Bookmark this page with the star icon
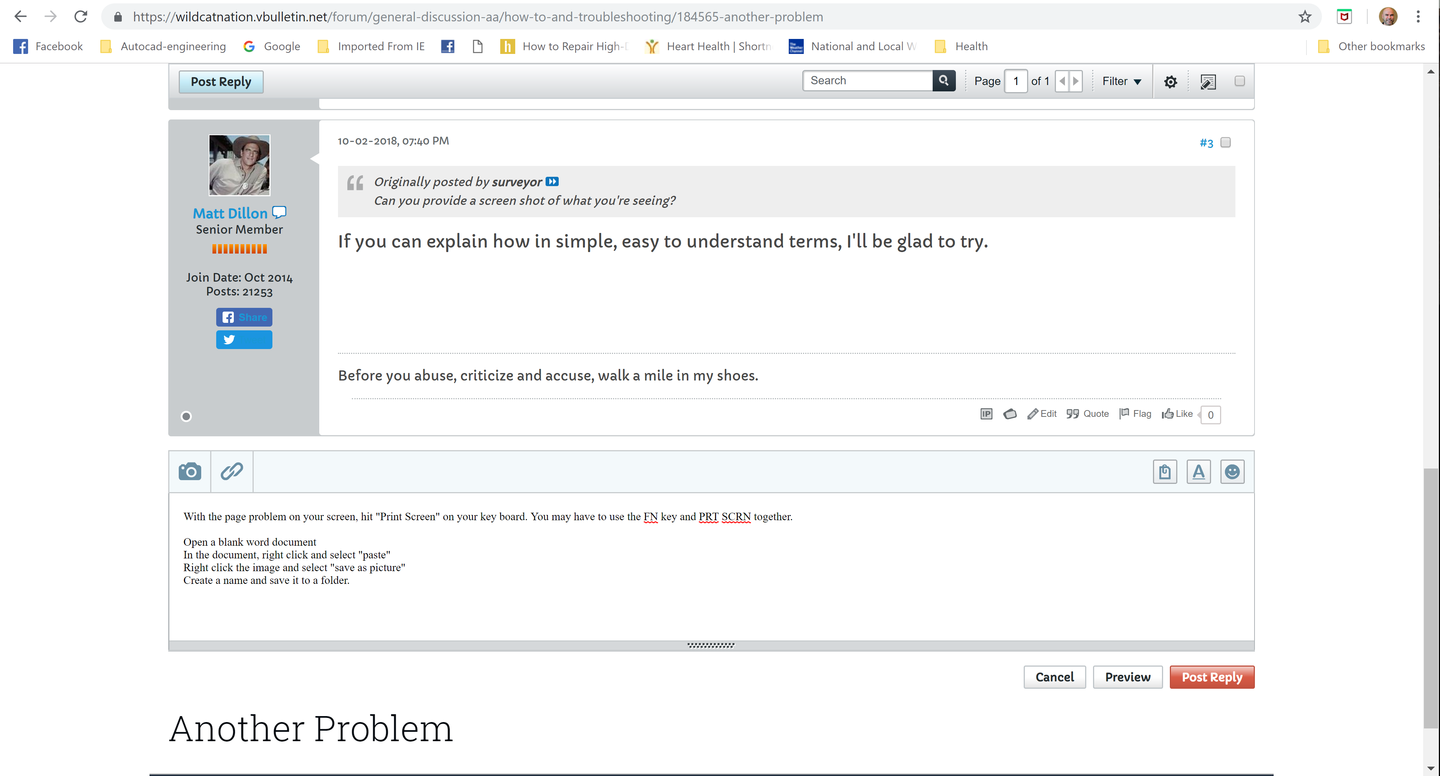This screenshot has width=1440, height=776. coord(1305,17)
